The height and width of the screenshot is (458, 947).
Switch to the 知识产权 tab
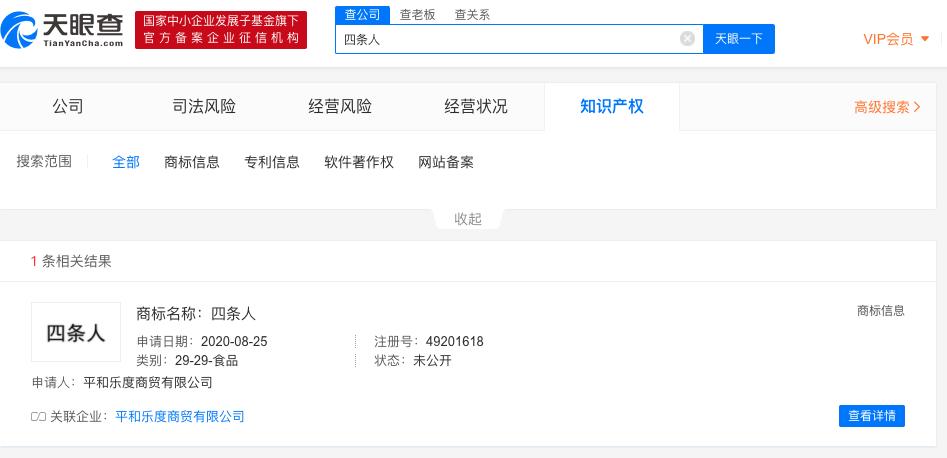[x=612, y=107]
